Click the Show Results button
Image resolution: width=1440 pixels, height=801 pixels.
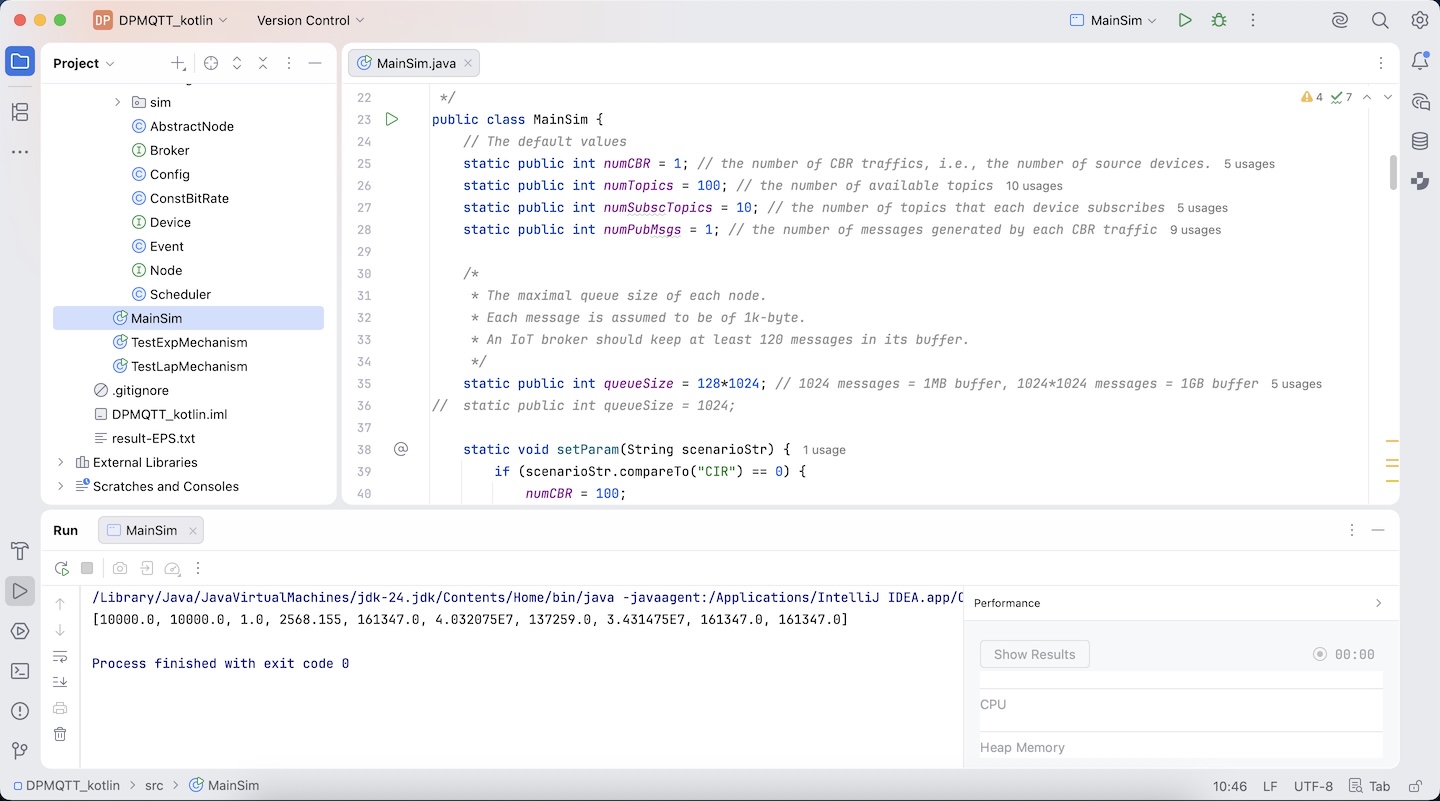1034,654
